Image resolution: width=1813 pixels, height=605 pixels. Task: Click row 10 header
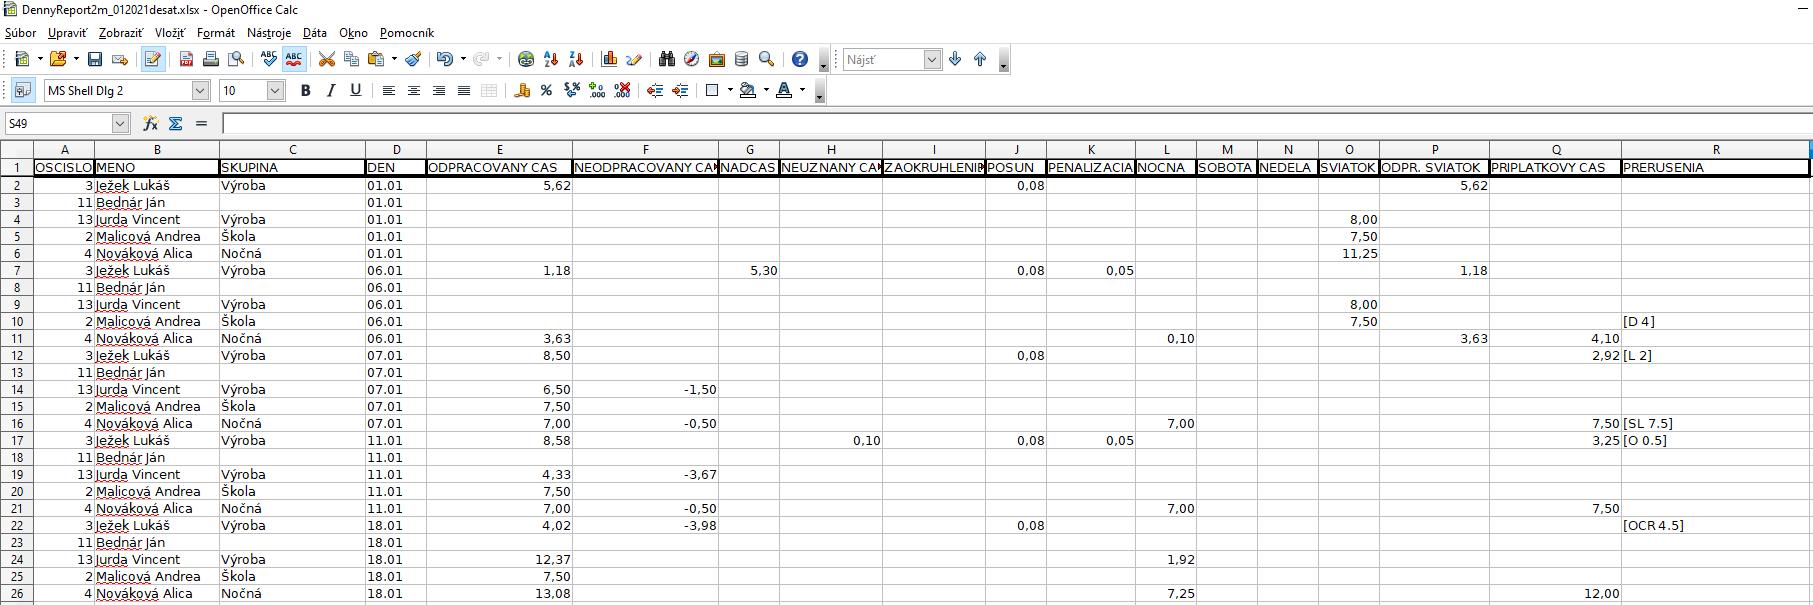(x=17, y=322)
